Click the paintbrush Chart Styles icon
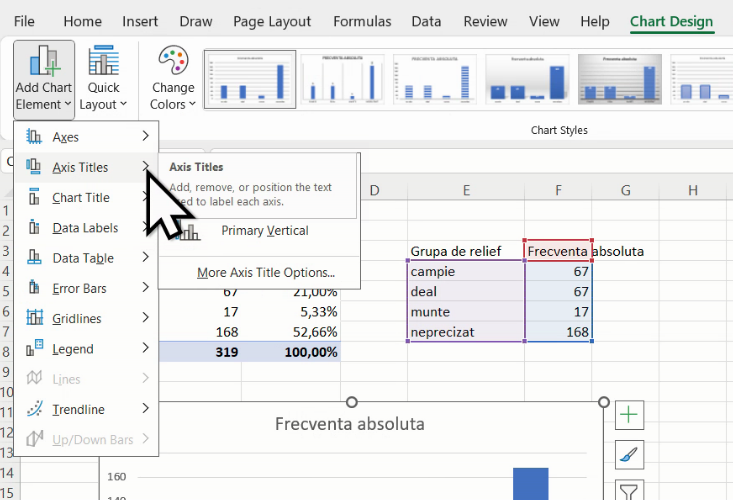733x500 pixels. point(629,454)
